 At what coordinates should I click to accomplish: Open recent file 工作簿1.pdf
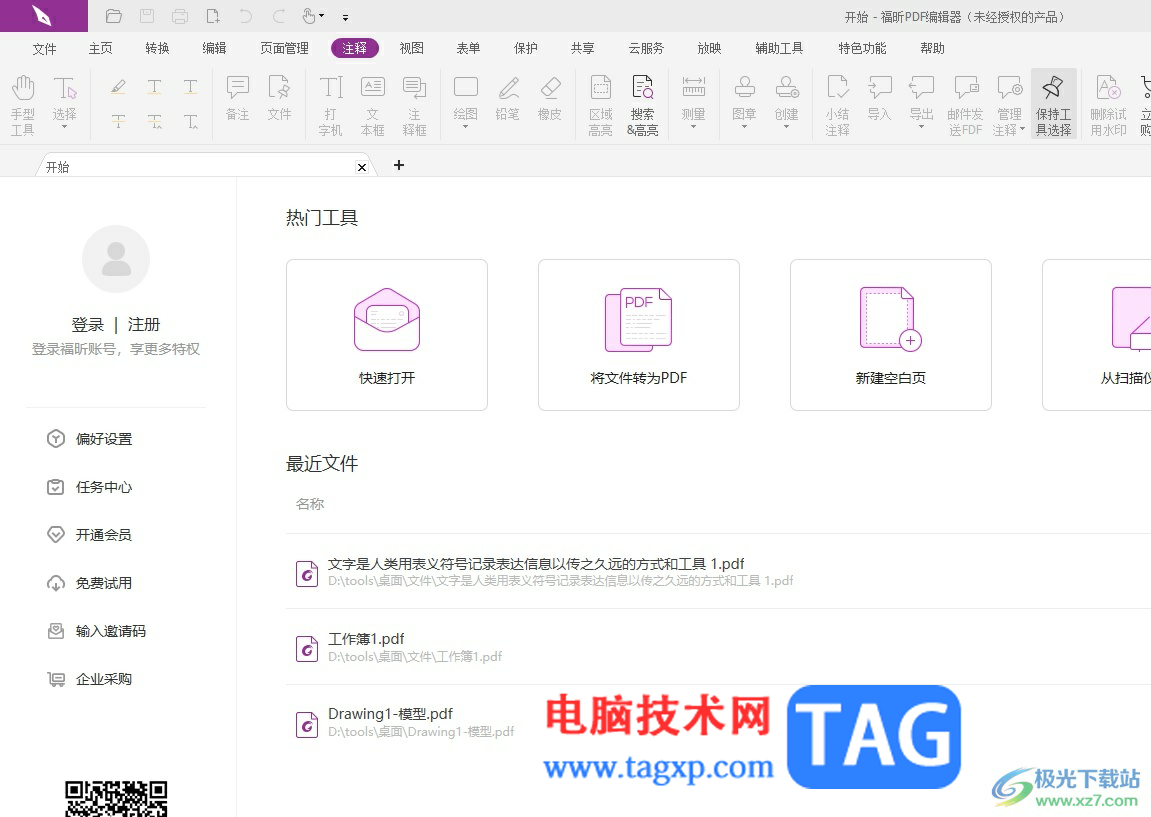click(x=718, y=647)
